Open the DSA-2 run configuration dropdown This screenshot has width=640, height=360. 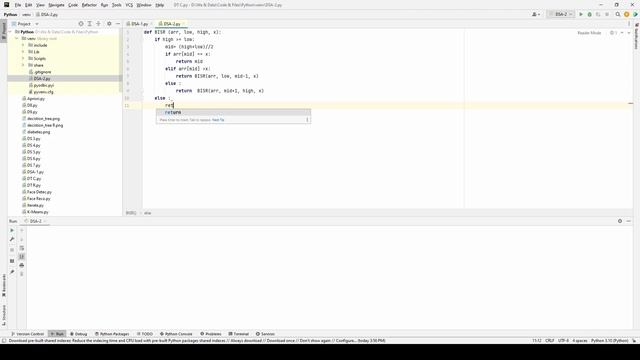tap(561, 14)
